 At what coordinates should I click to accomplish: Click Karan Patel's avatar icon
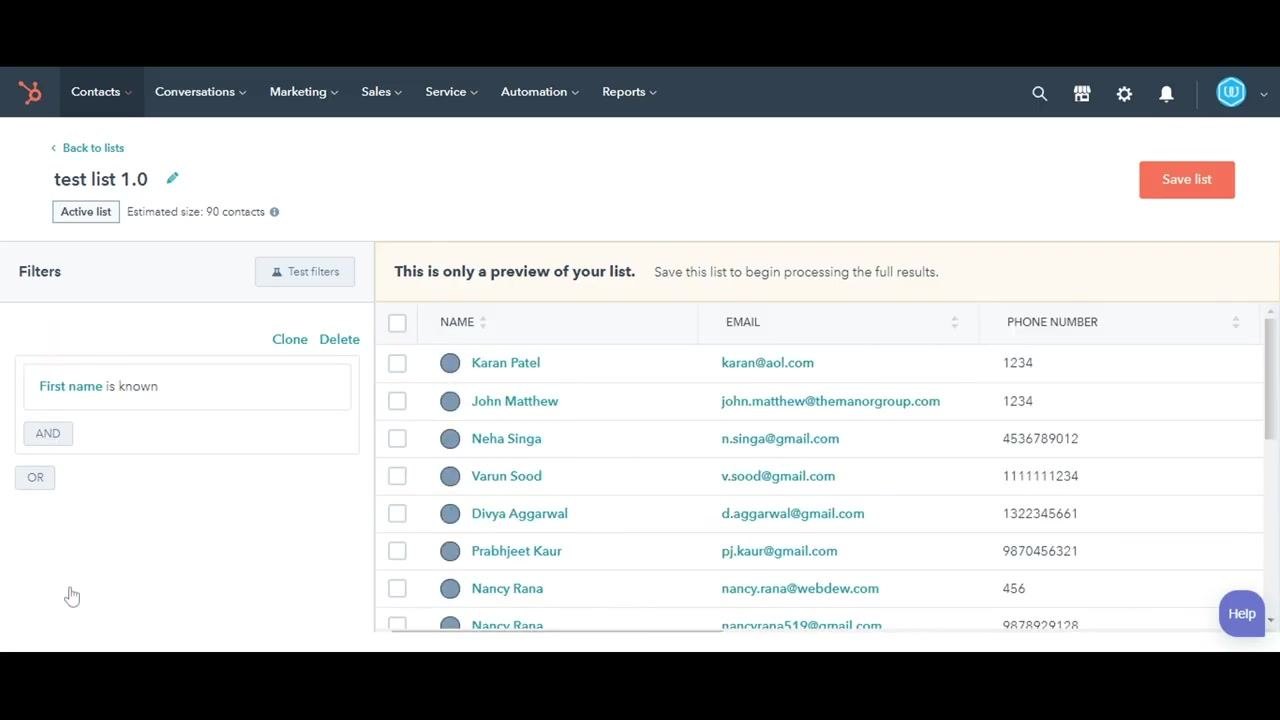pyautogui.click(x=450, y=363)
